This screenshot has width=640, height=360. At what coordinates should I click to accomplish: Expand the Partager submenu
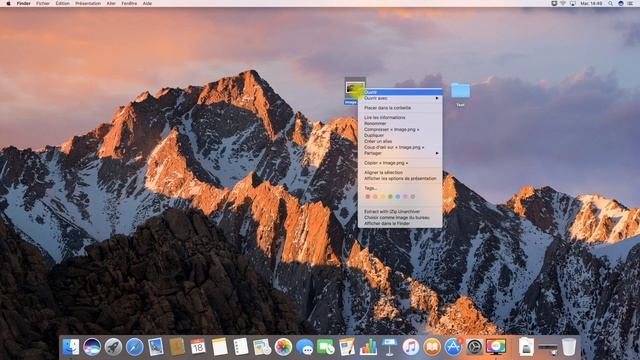coord(400,153)
